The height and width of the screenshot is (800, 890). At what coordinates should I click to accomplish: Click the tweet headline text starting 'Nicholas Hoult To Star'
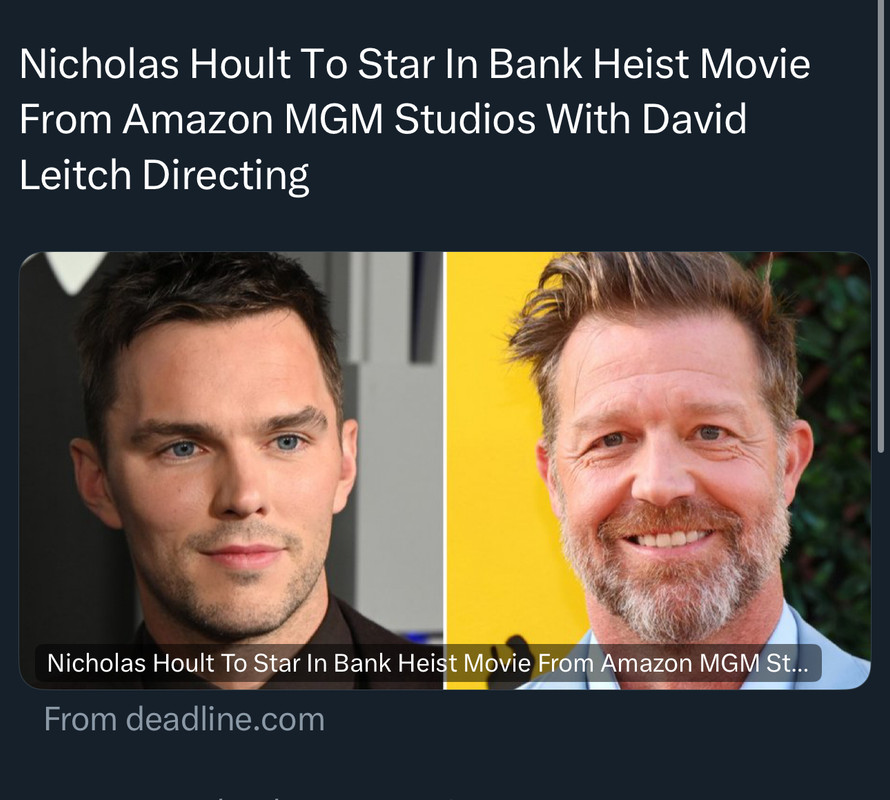[x=414, y=119]
